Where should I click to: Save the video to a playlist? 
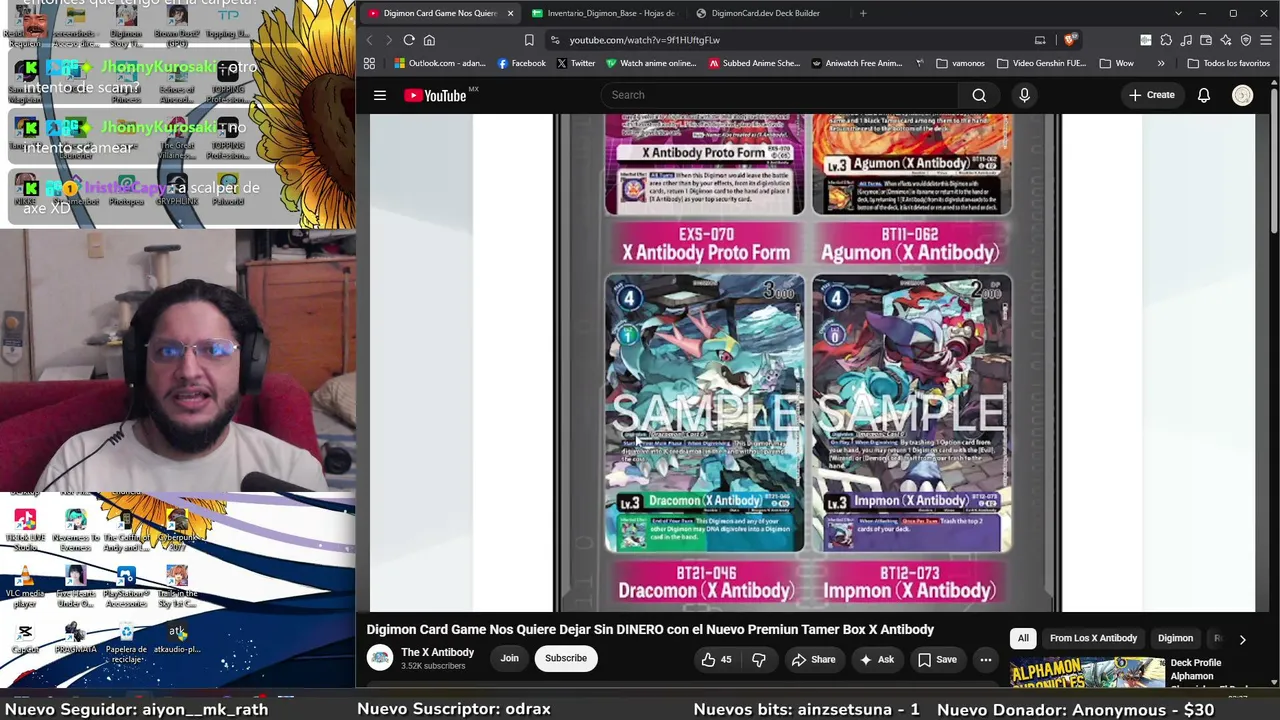point(937,659)
